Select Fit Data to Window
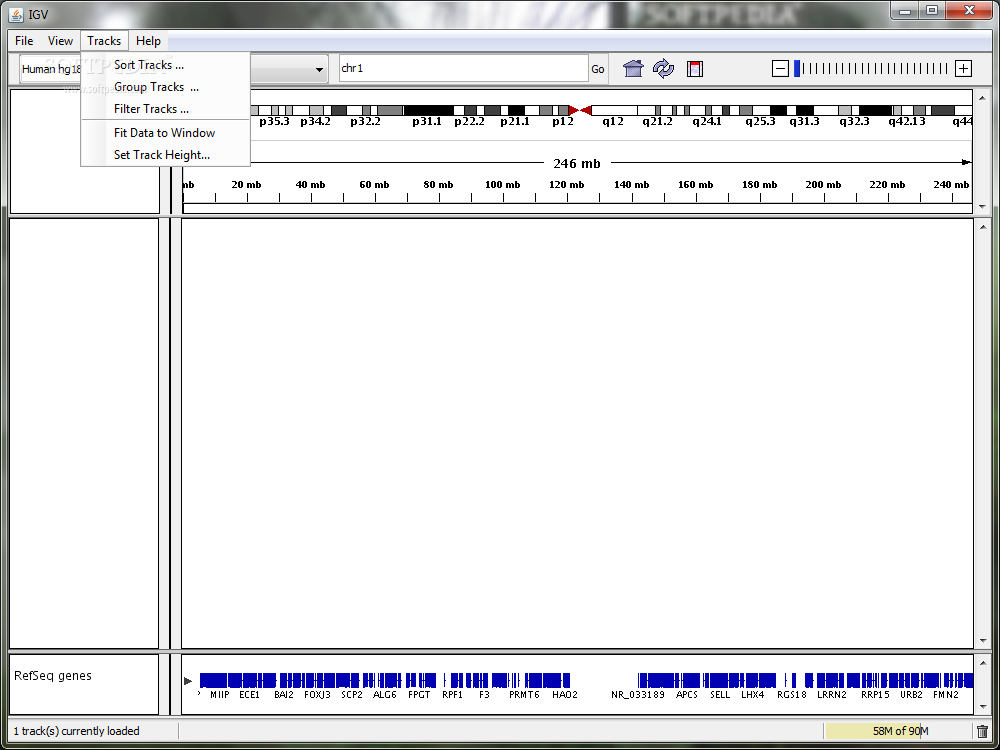Image resolution: width=1000 pixels, height=750 pixels. pyautogui.click(x=165, y=133)
